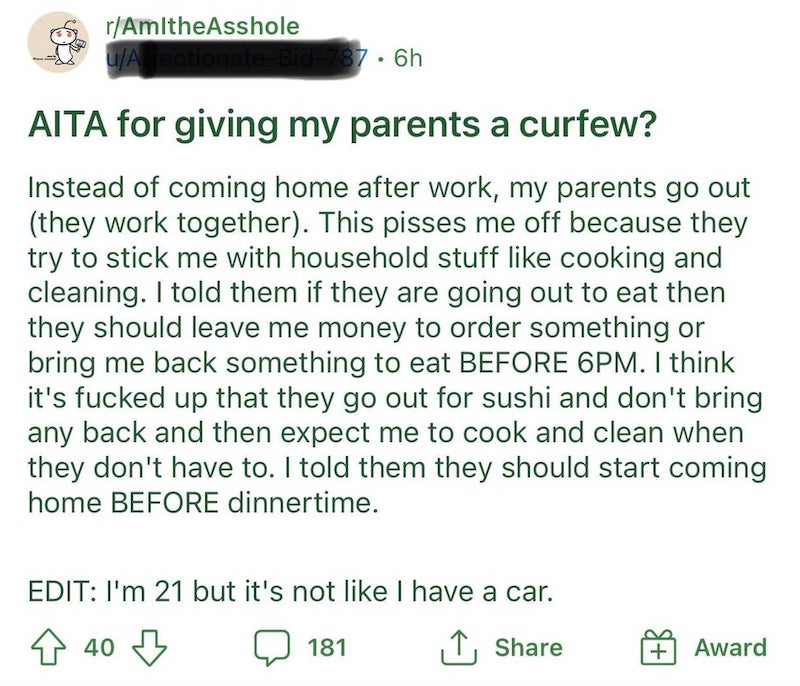Click the post title about curfew

(342, 125)
